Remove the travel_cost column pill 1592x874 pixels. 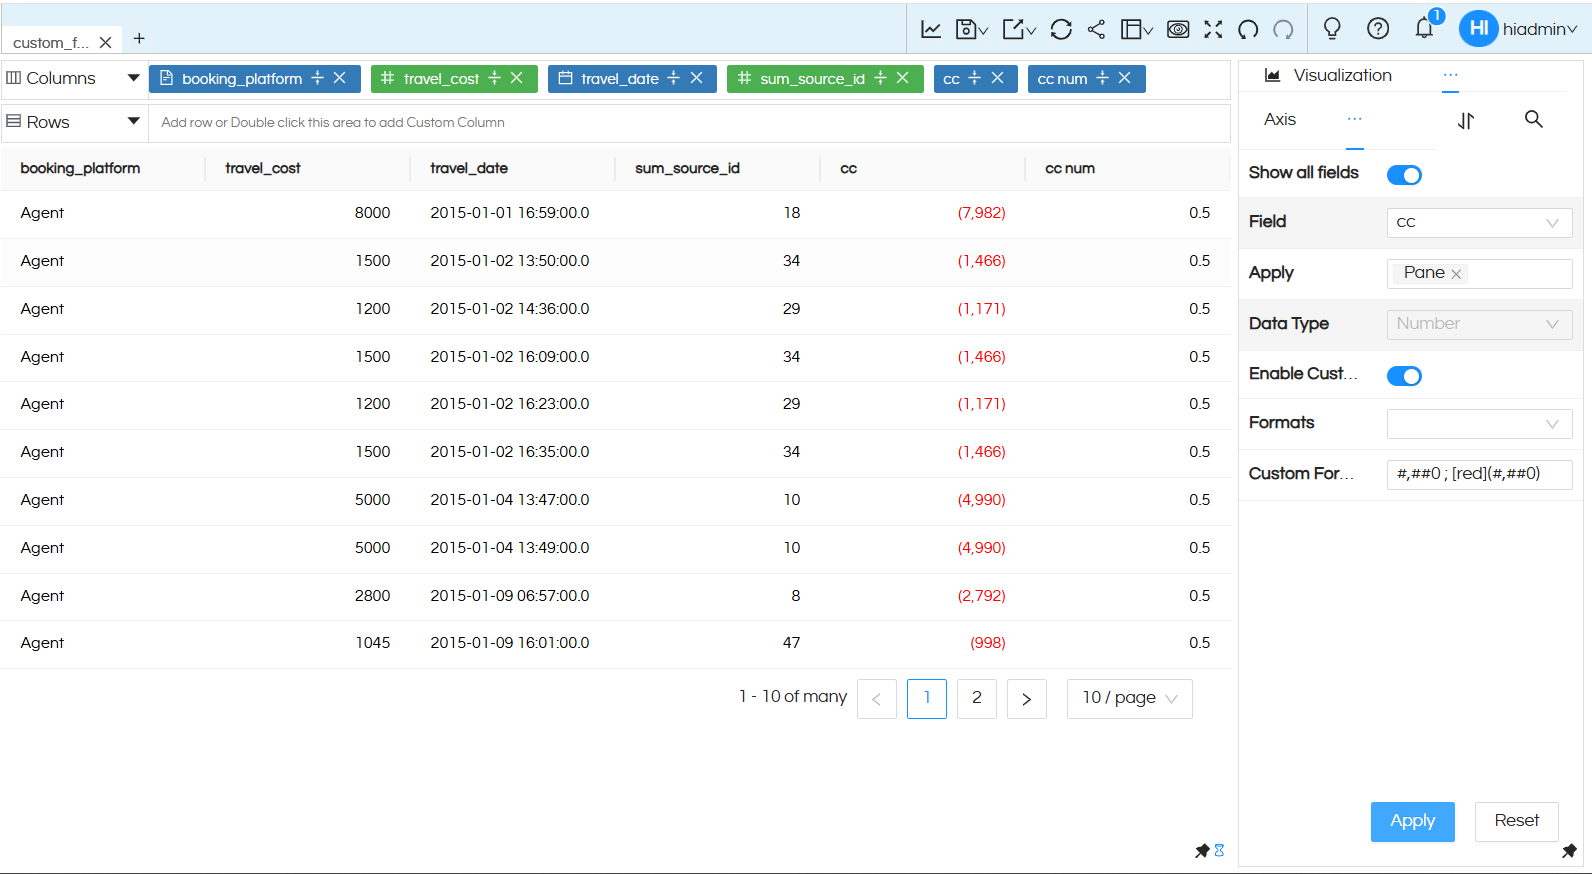click(x=516, y=78)
